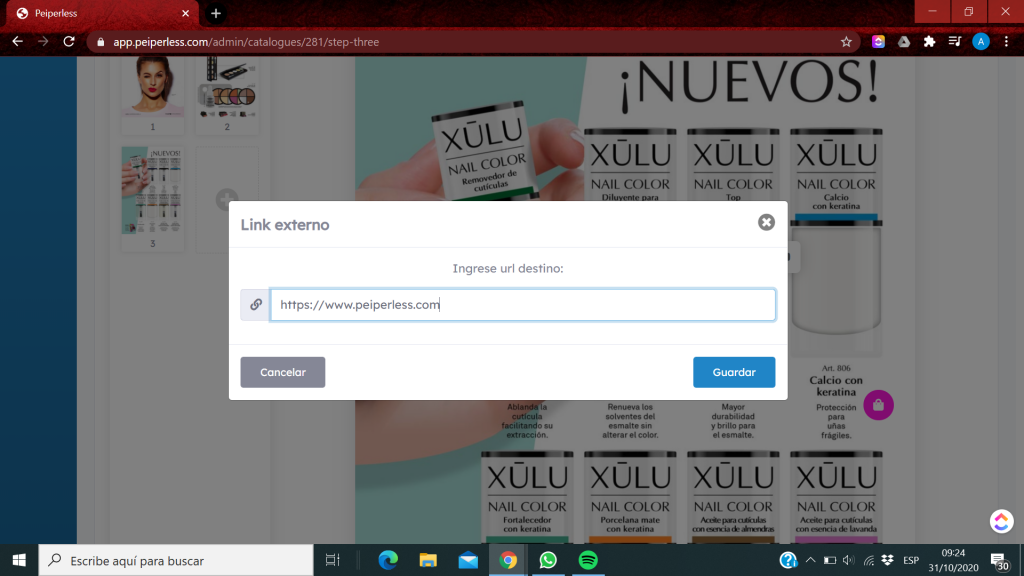Open the Mail app from the taskbar
1024x576 pixels.
pos(468,560)
